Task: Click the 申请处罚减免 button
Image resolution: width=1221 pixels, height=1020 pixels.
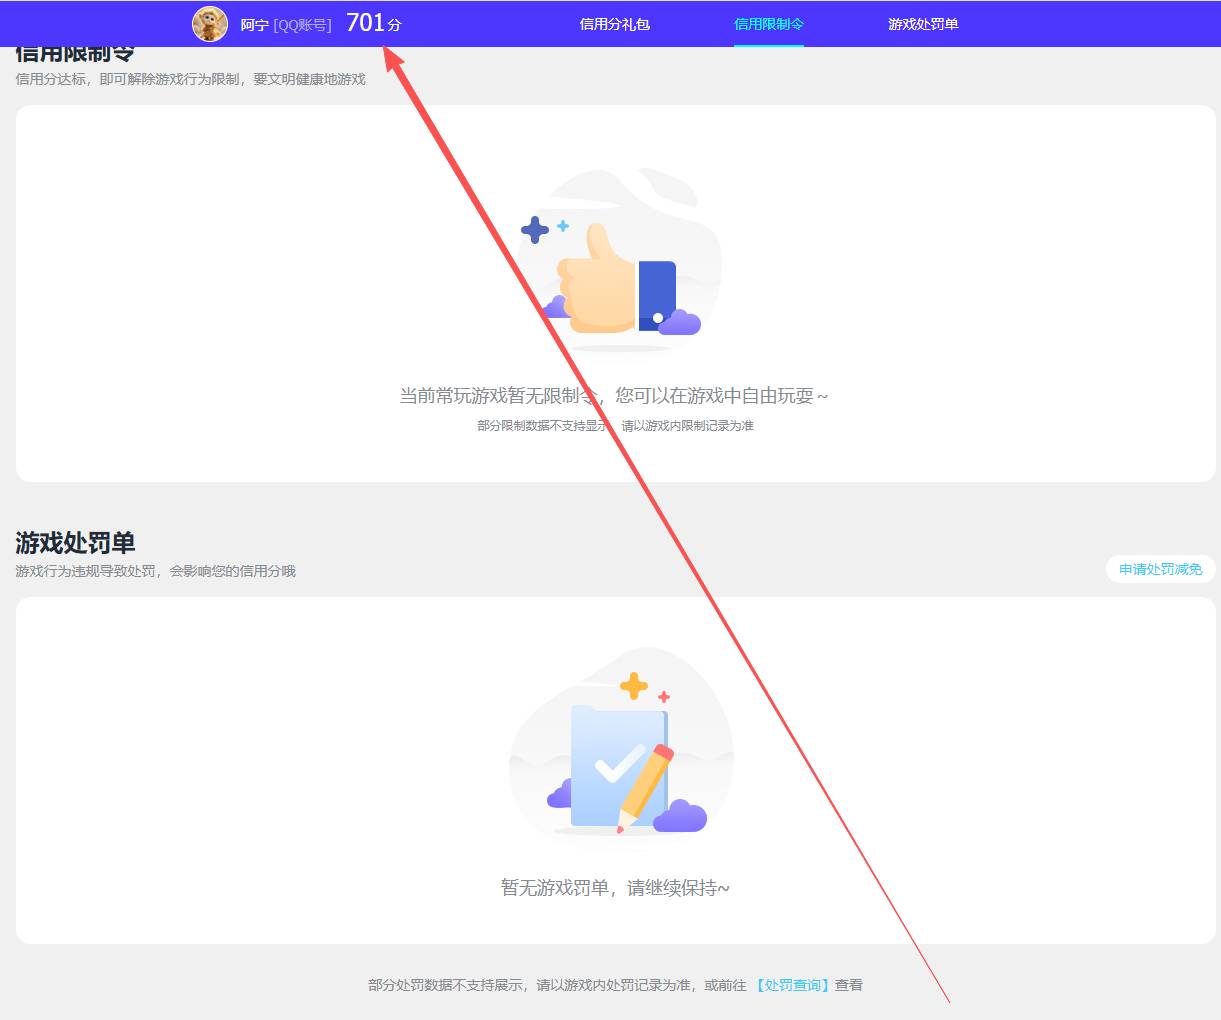Action: [1160, 569]
